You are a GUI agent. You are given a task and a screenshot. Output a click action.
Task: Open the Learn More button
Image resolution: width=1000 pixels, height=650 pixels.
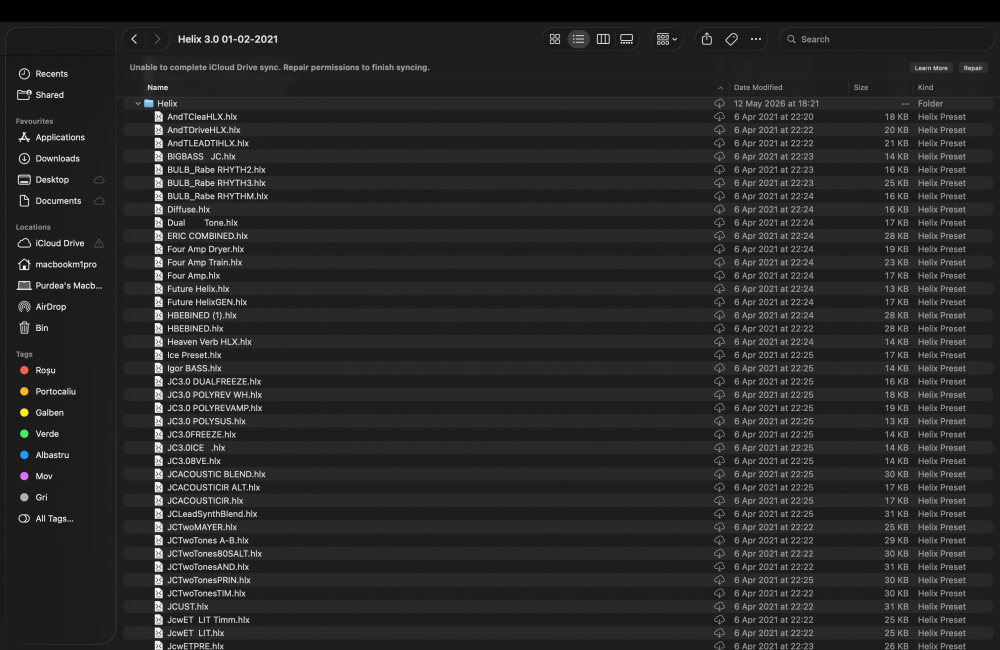tap(930, 68)
